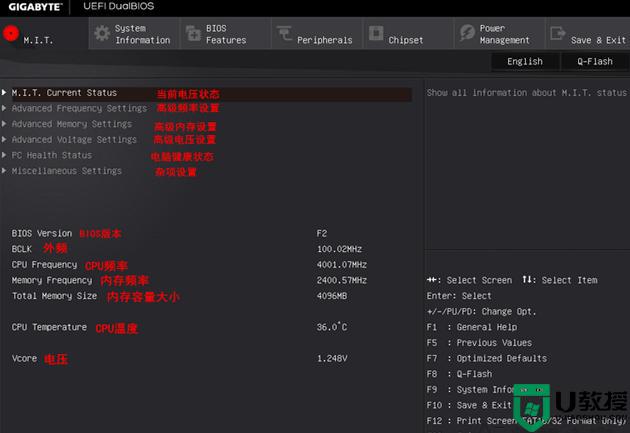
Task: Switch to System Information tab
Action: pos(134,34)
